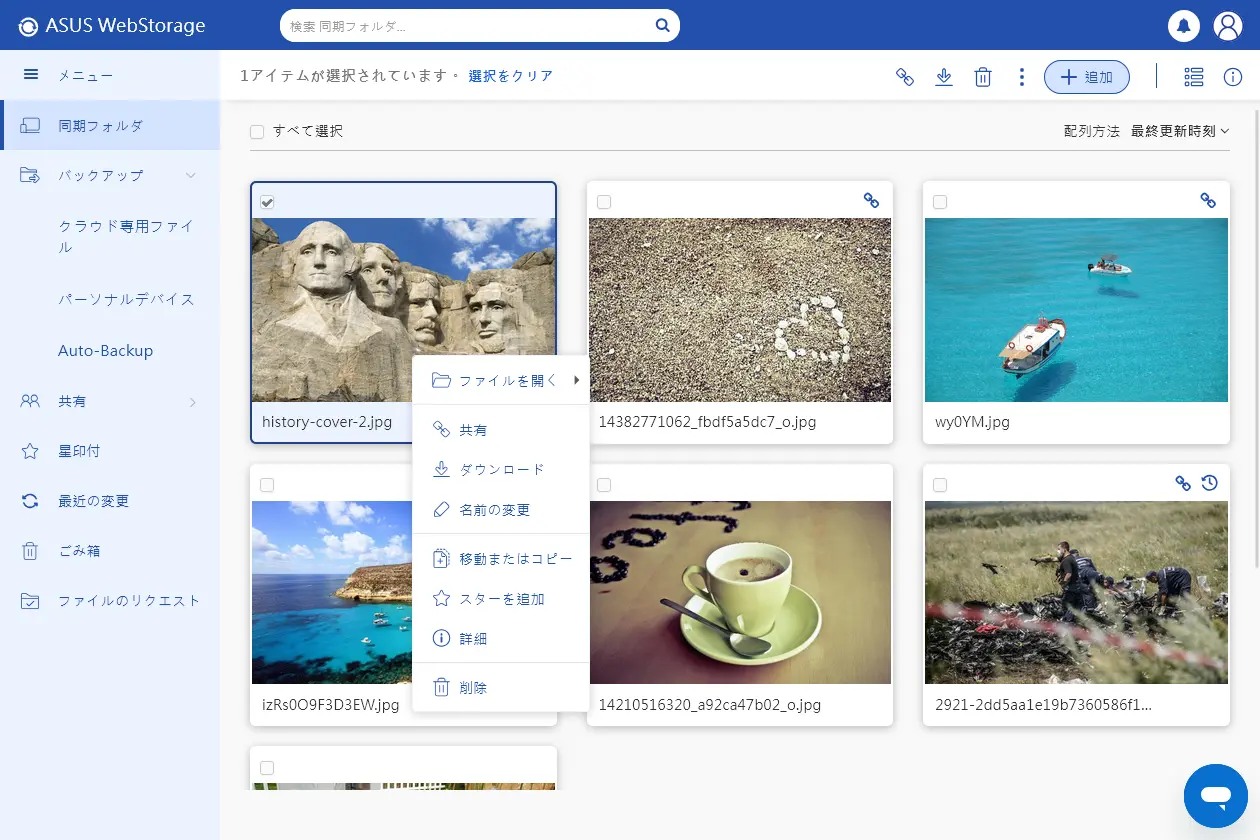Open 最終更新時刻 sort dropdown
The width and height of the screenshot is (1260, 840).
tap(1180, 131)
